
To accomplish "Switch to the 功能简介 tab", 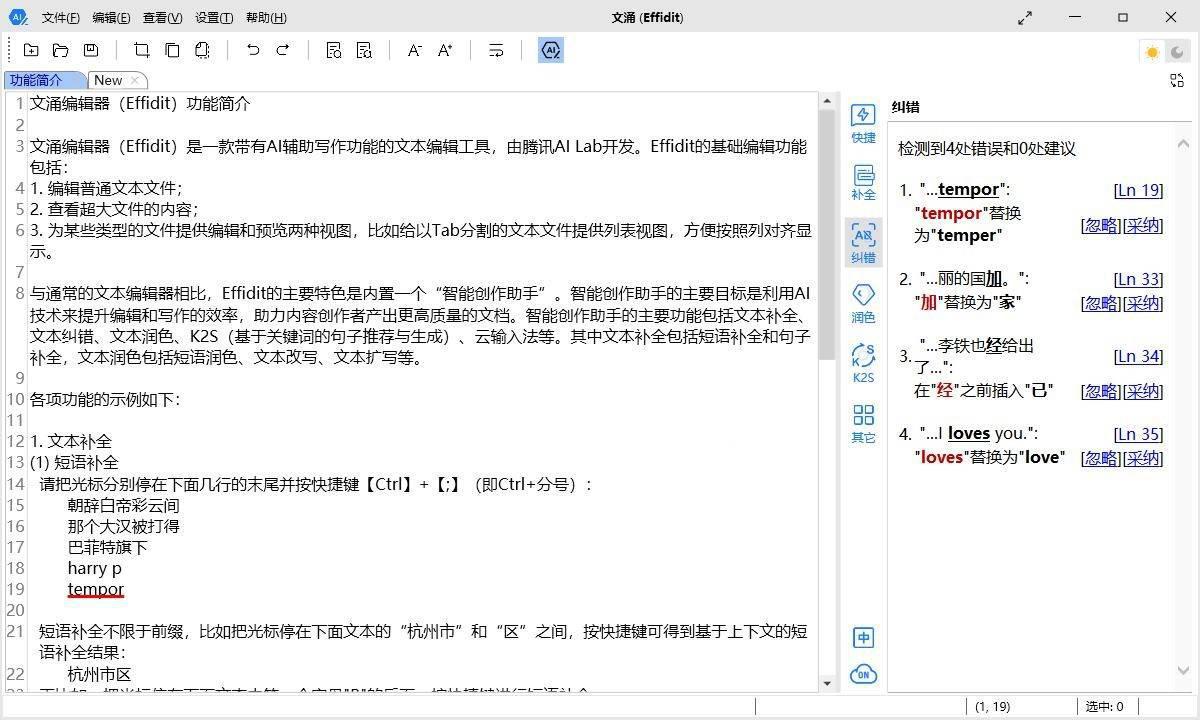I will pos(44,80).
